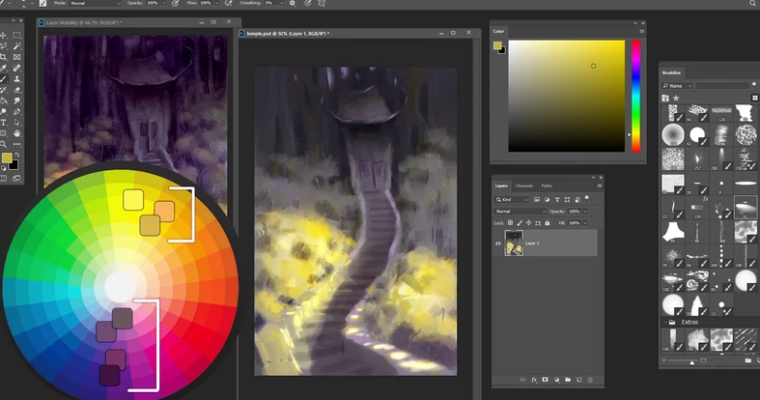This screenshot has height=400, width=760.
Task: Lock image pixels with brush lock icon
Action: (x=520, y=223)
